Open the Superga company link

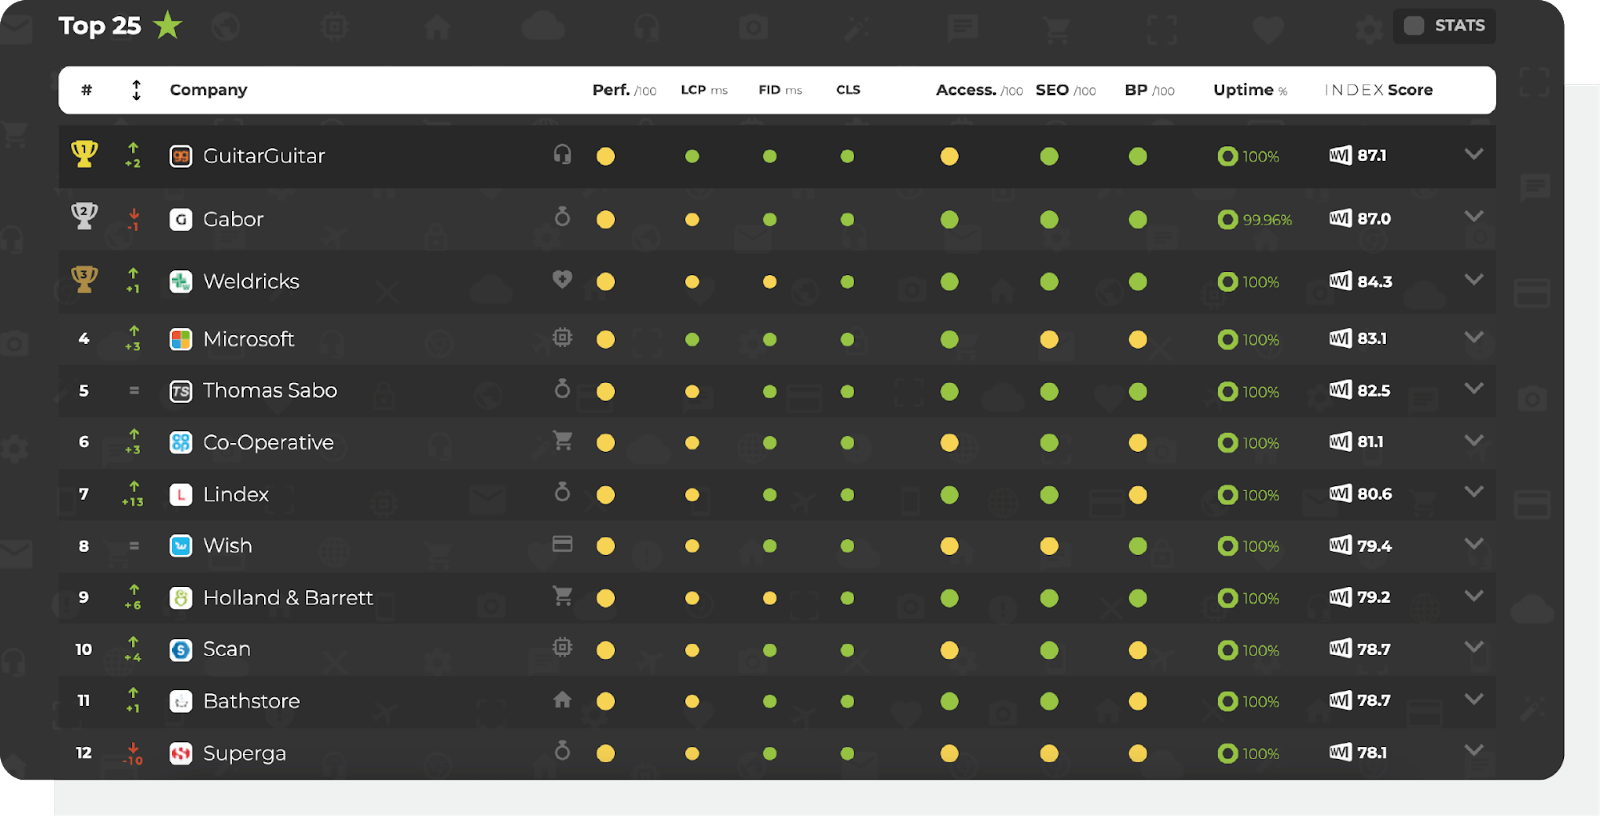(244, 754)
